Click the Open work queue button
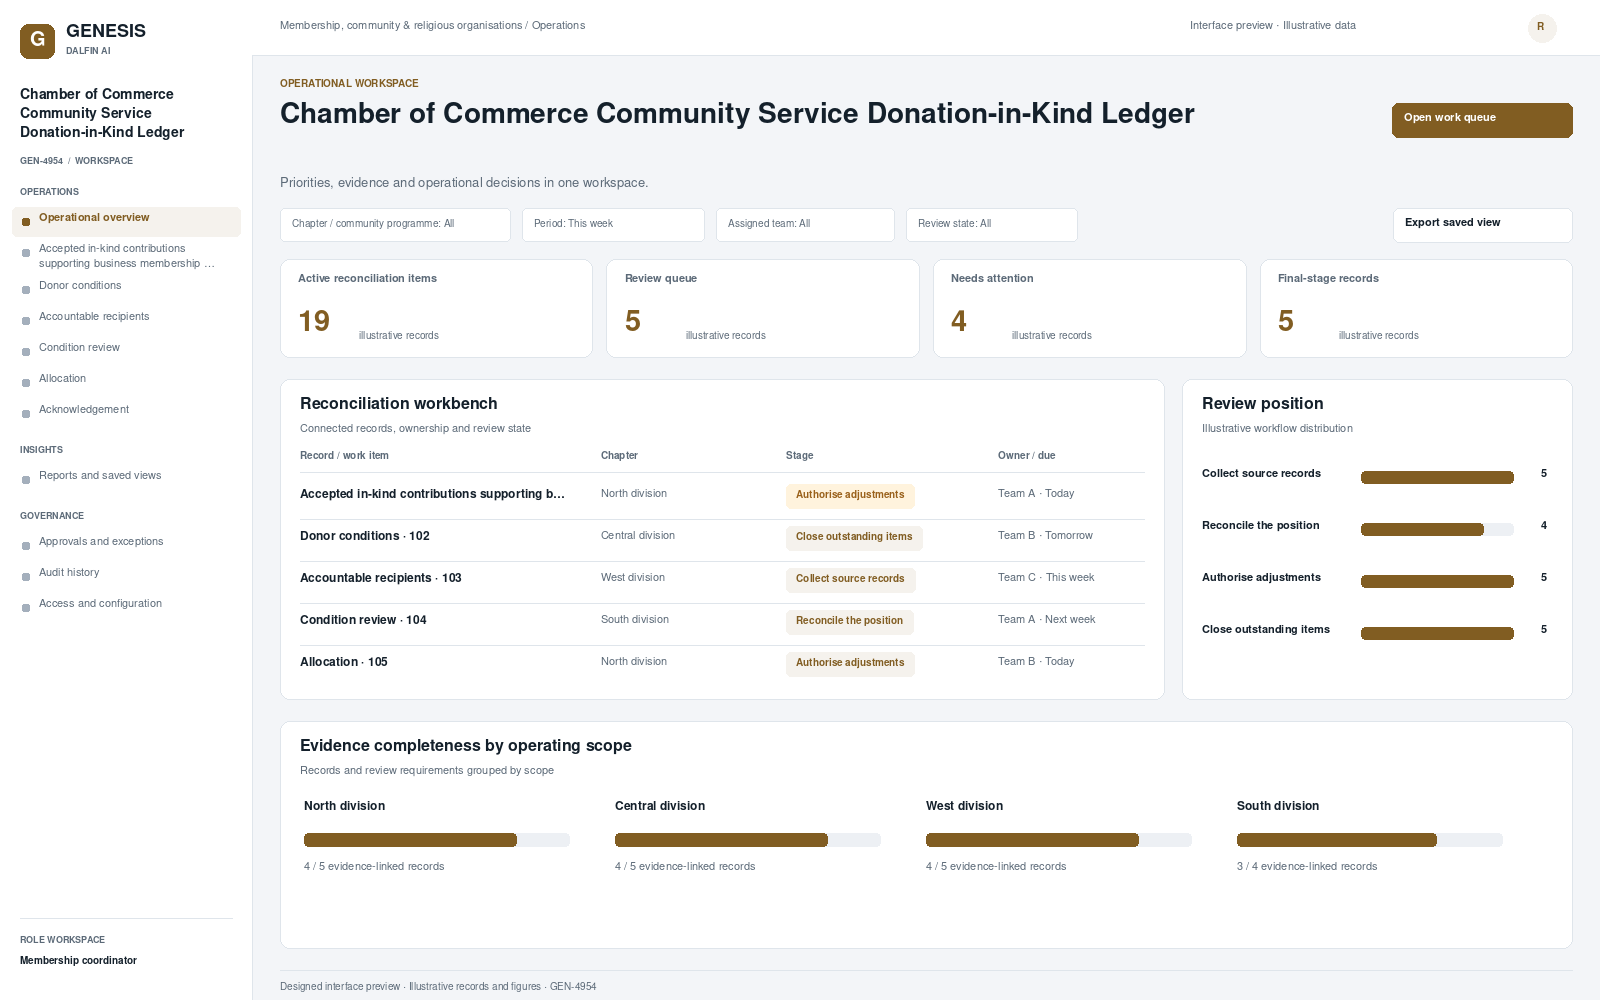 click(1482, 120)
